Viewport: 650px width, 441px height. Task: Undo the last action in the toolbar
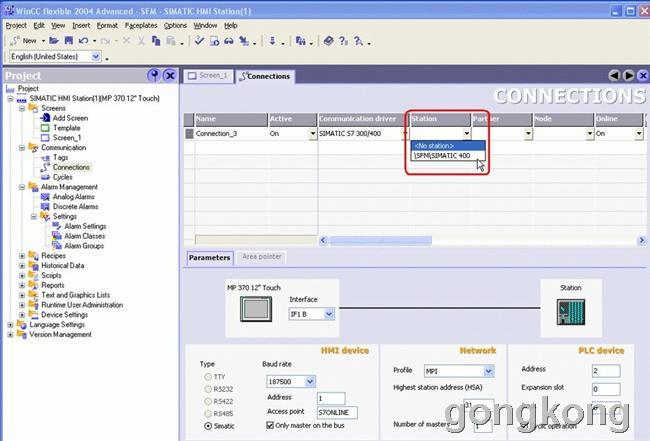point(83,41)
